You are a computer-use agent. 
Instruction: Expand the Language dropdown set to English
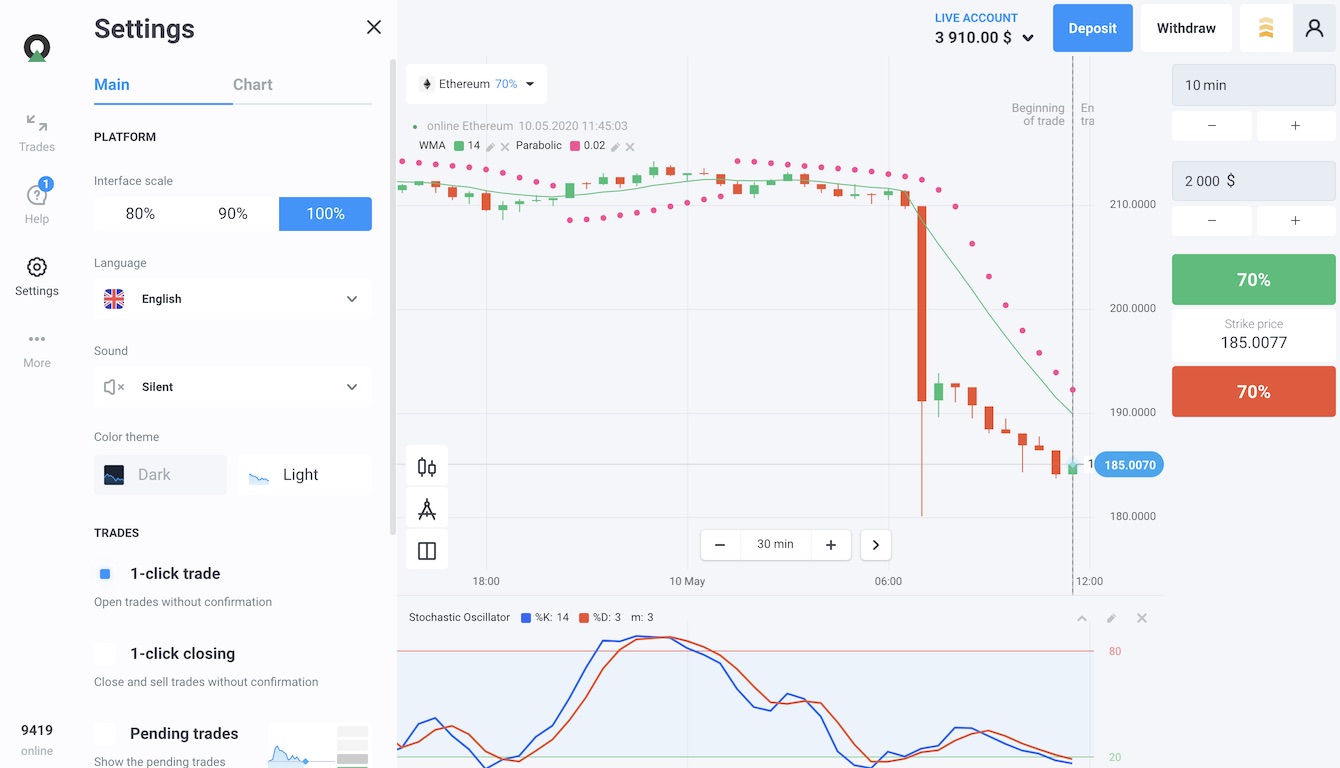click(232, 299)
